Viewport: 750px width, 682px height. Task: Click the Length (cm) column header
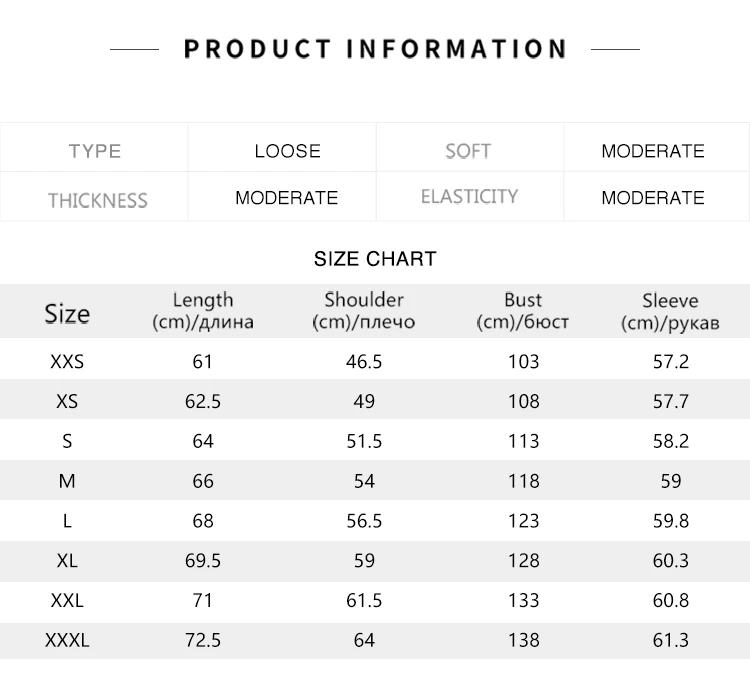click(203, 311)
